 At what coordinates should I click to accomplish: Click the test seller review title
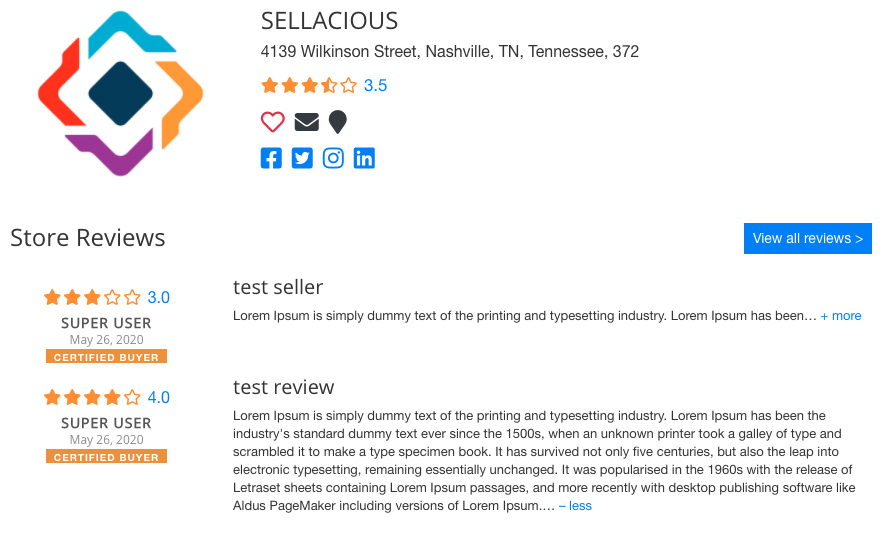[278, 287]
